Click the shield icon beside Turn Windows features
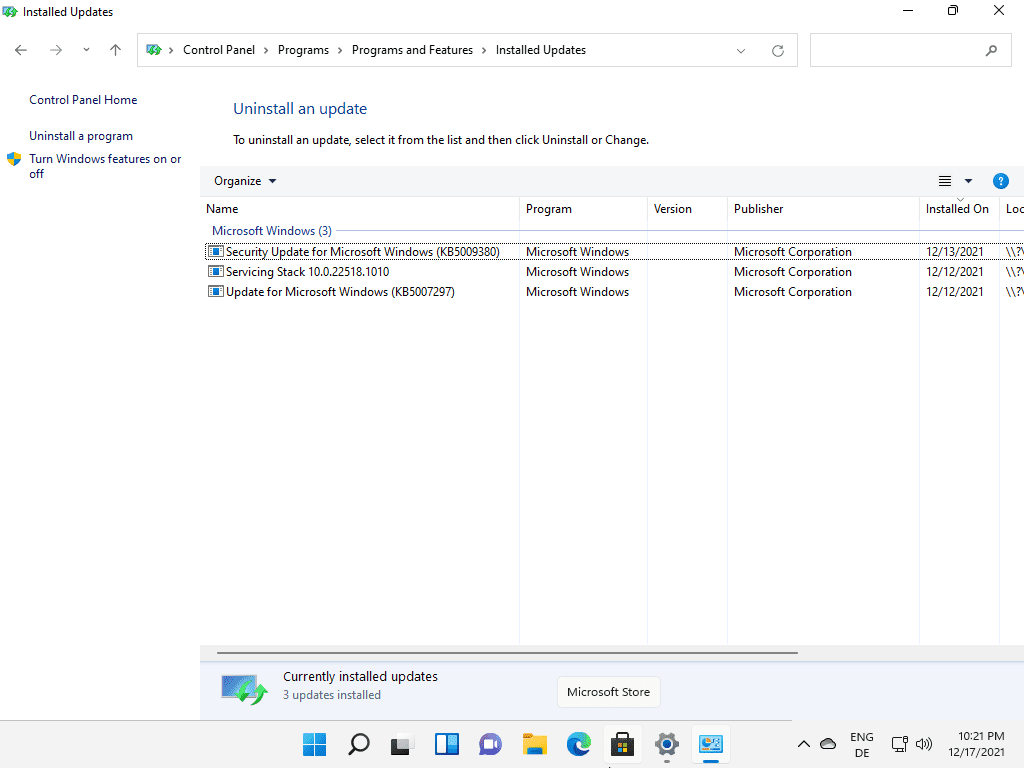The height and width of the screenshot is (768, 1024). point(14,158)
